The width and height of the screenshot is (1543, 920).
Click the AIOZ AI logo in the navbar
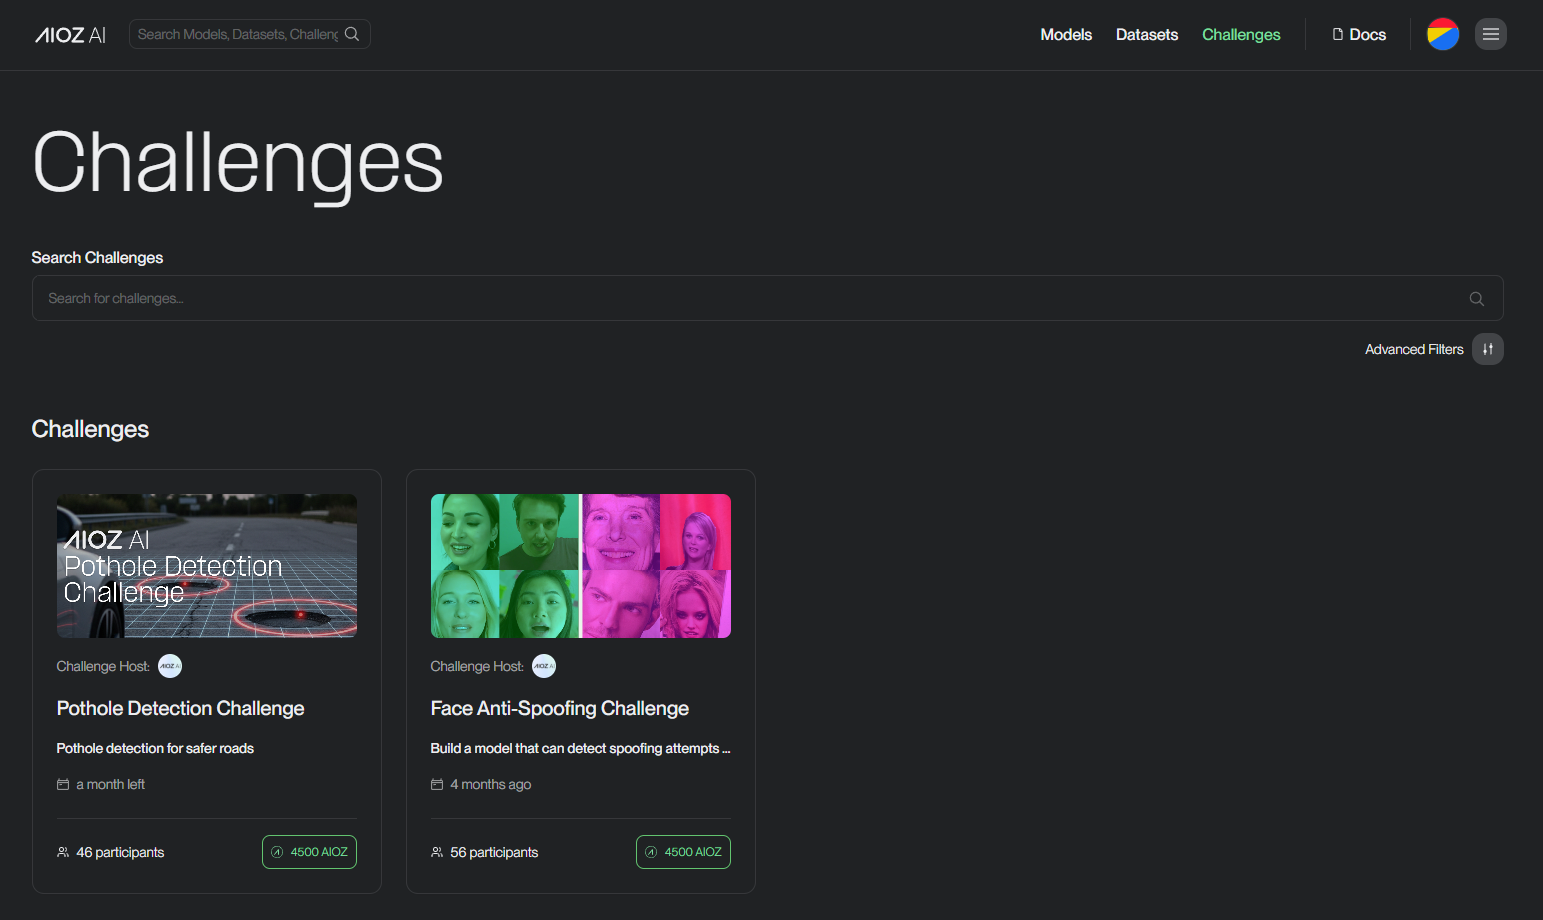tap(69, 34)
